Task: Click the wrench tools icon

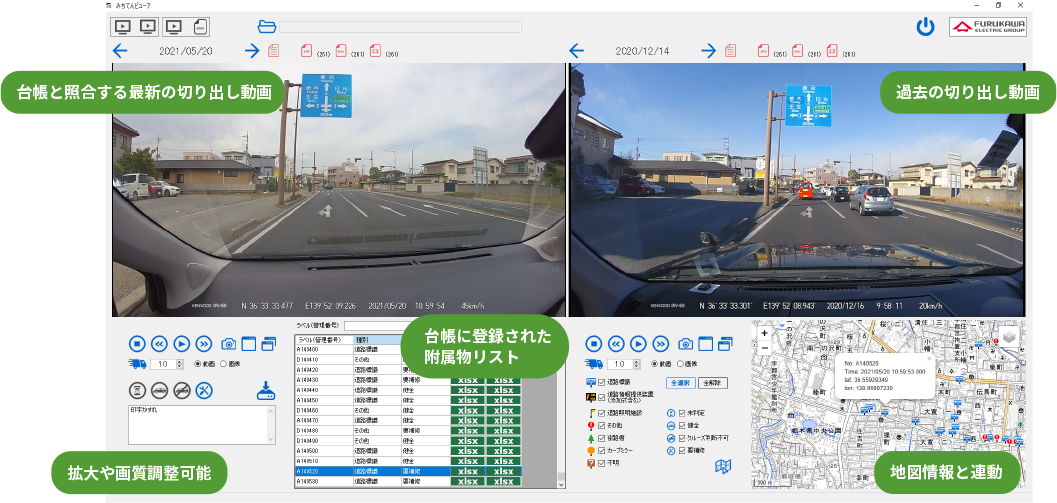Action: pos(204,390)
